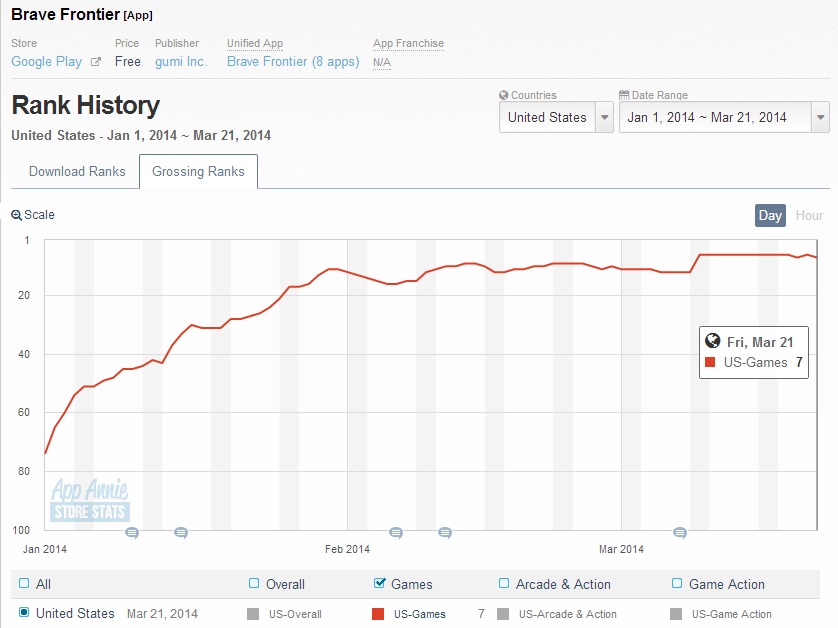Click the US-Arcade & Action gray swatch

(503, 614)
